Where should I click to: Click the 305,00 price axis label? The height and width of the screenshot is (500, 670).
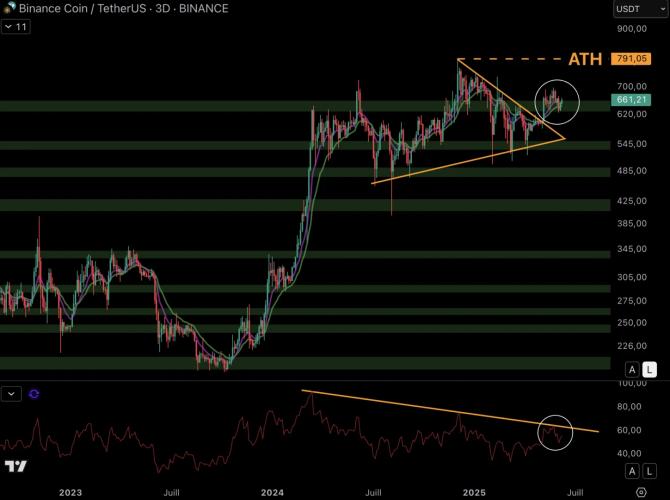[632, 277]
